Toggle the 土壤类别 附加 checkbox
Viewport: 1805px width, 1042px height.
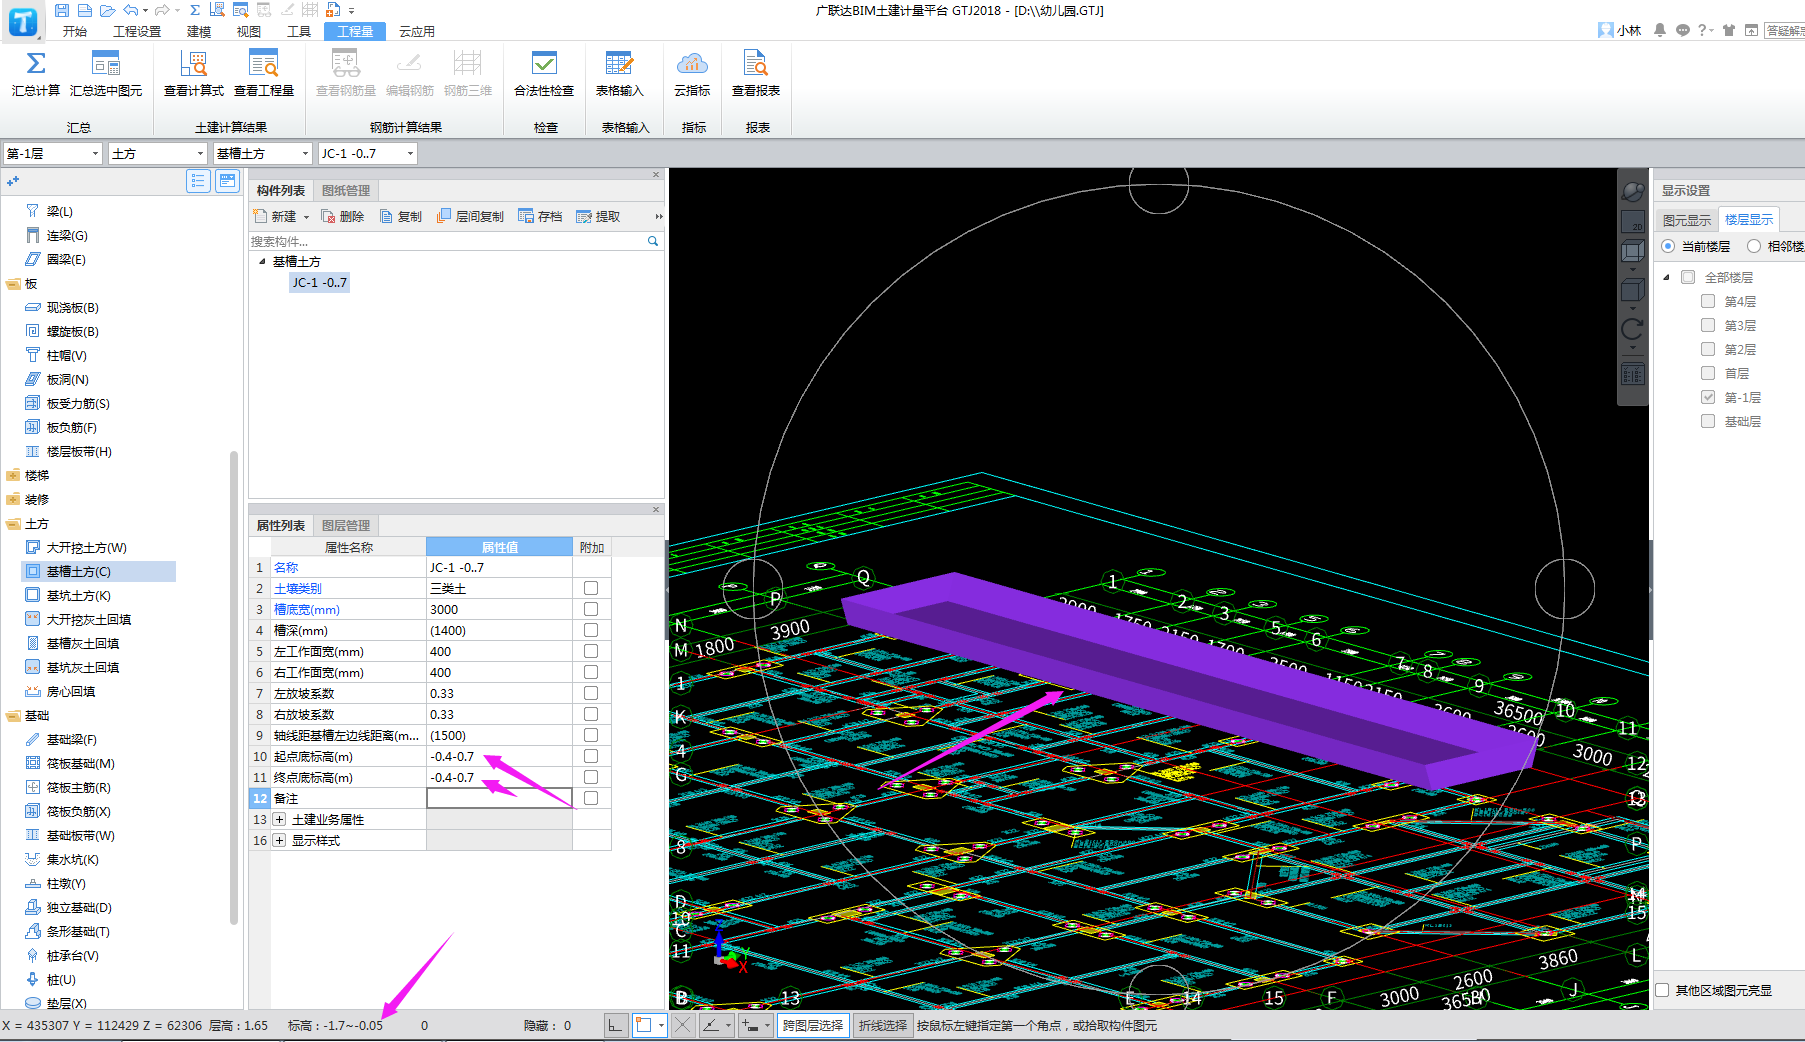point(591,588)
